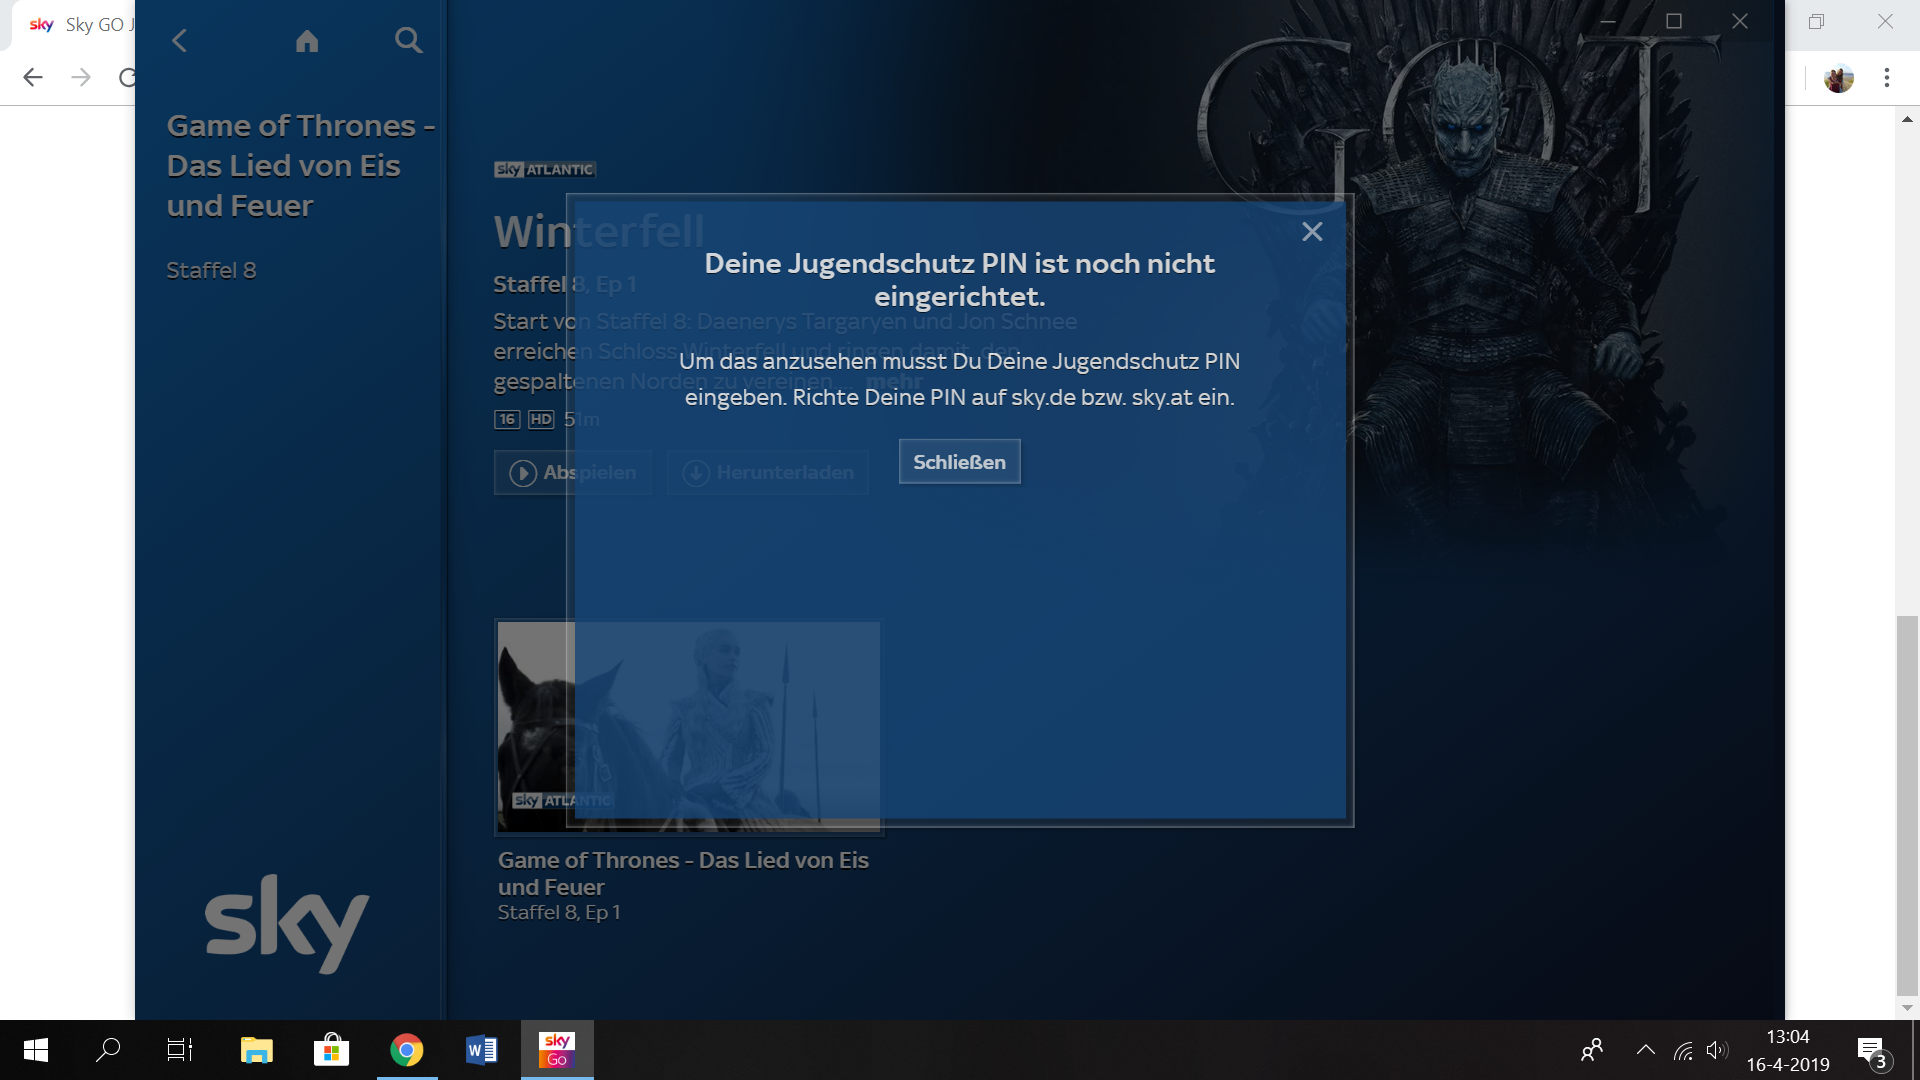Select Staffel 8 in the sidebar
This screenshot has height=1080, width=1920.
click(x=211, y=270)
